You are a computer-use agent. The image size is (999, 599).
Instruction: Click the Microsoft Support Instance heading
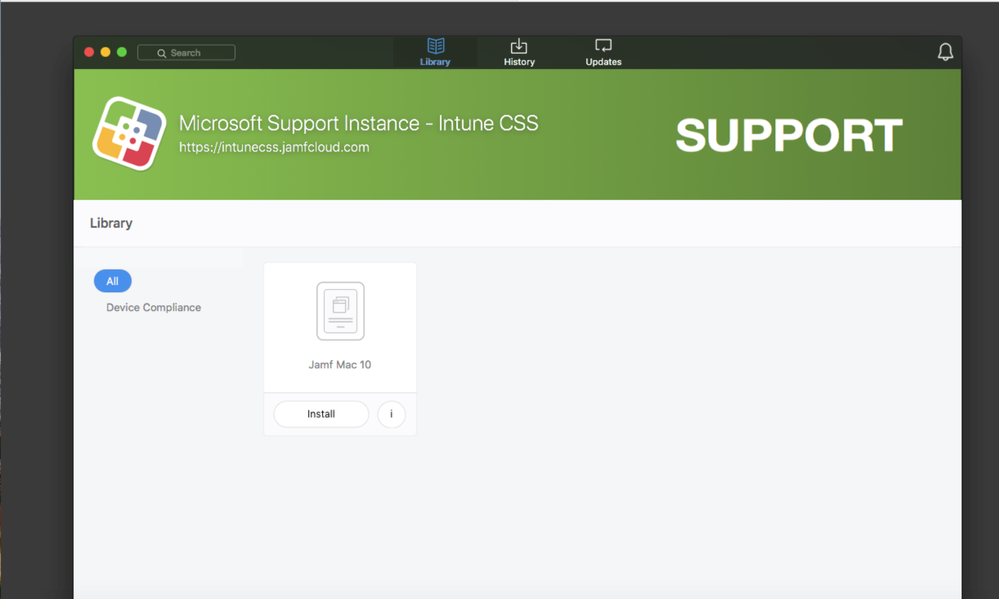[x=359, y=123]
